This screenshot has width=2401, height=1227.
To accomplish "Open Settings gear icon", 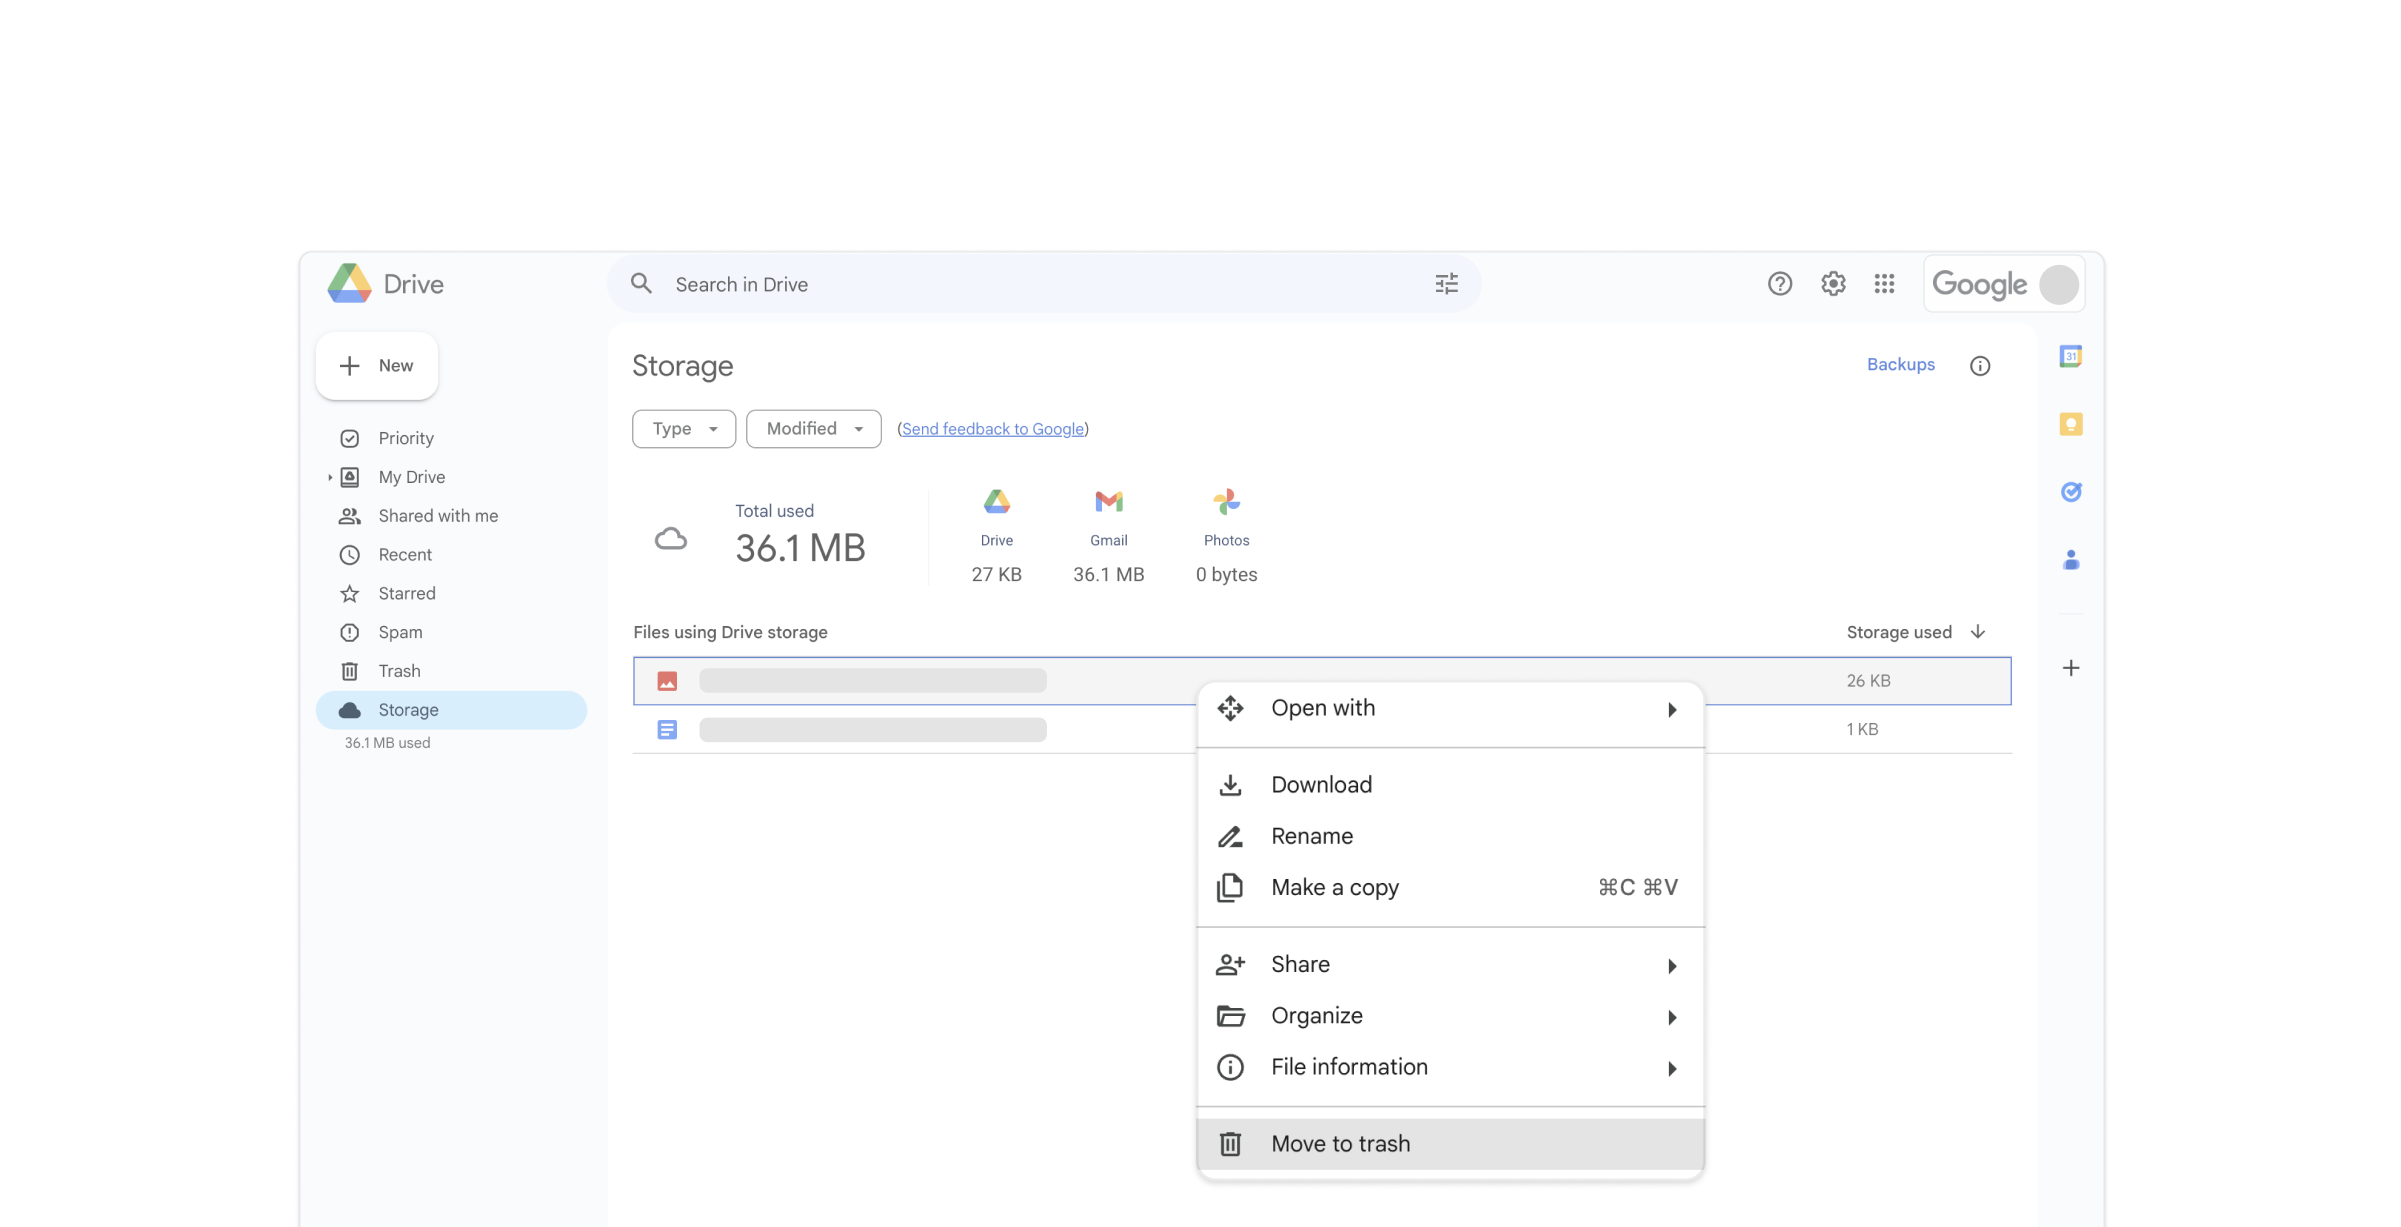I will point(1832,284).
